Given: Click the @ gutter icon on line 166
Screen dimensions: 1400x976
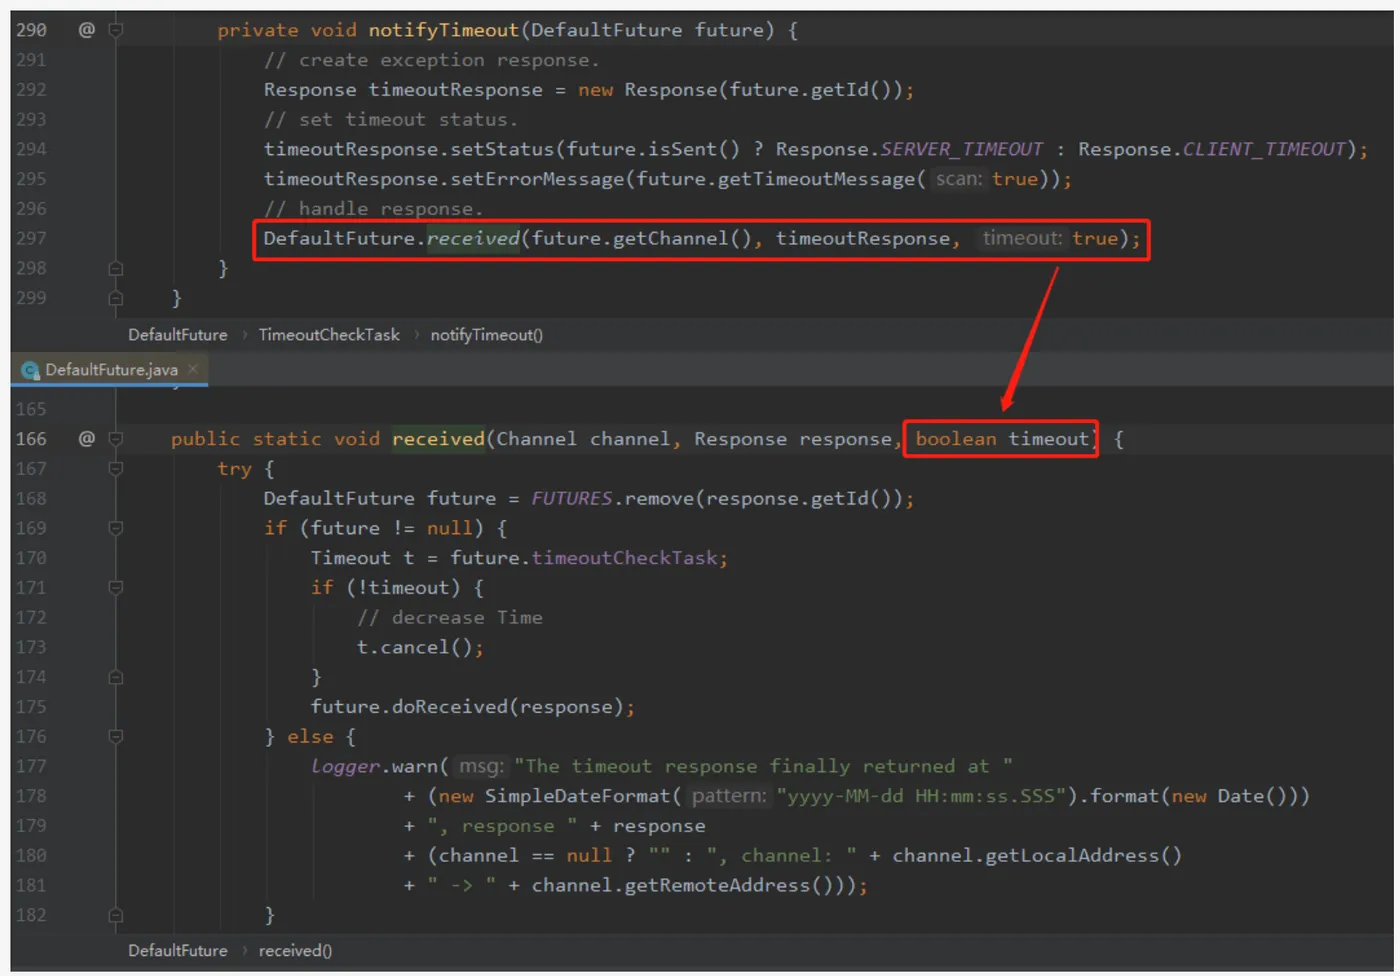Looking at the screenshot, I should 87,439.
